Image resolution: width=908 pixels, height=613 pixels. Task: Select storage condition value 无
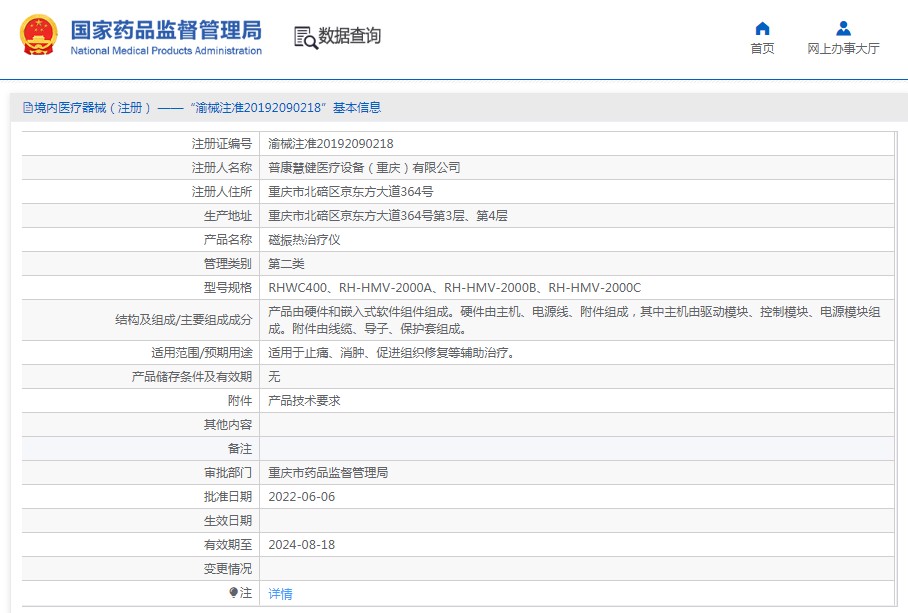point(274,377)
